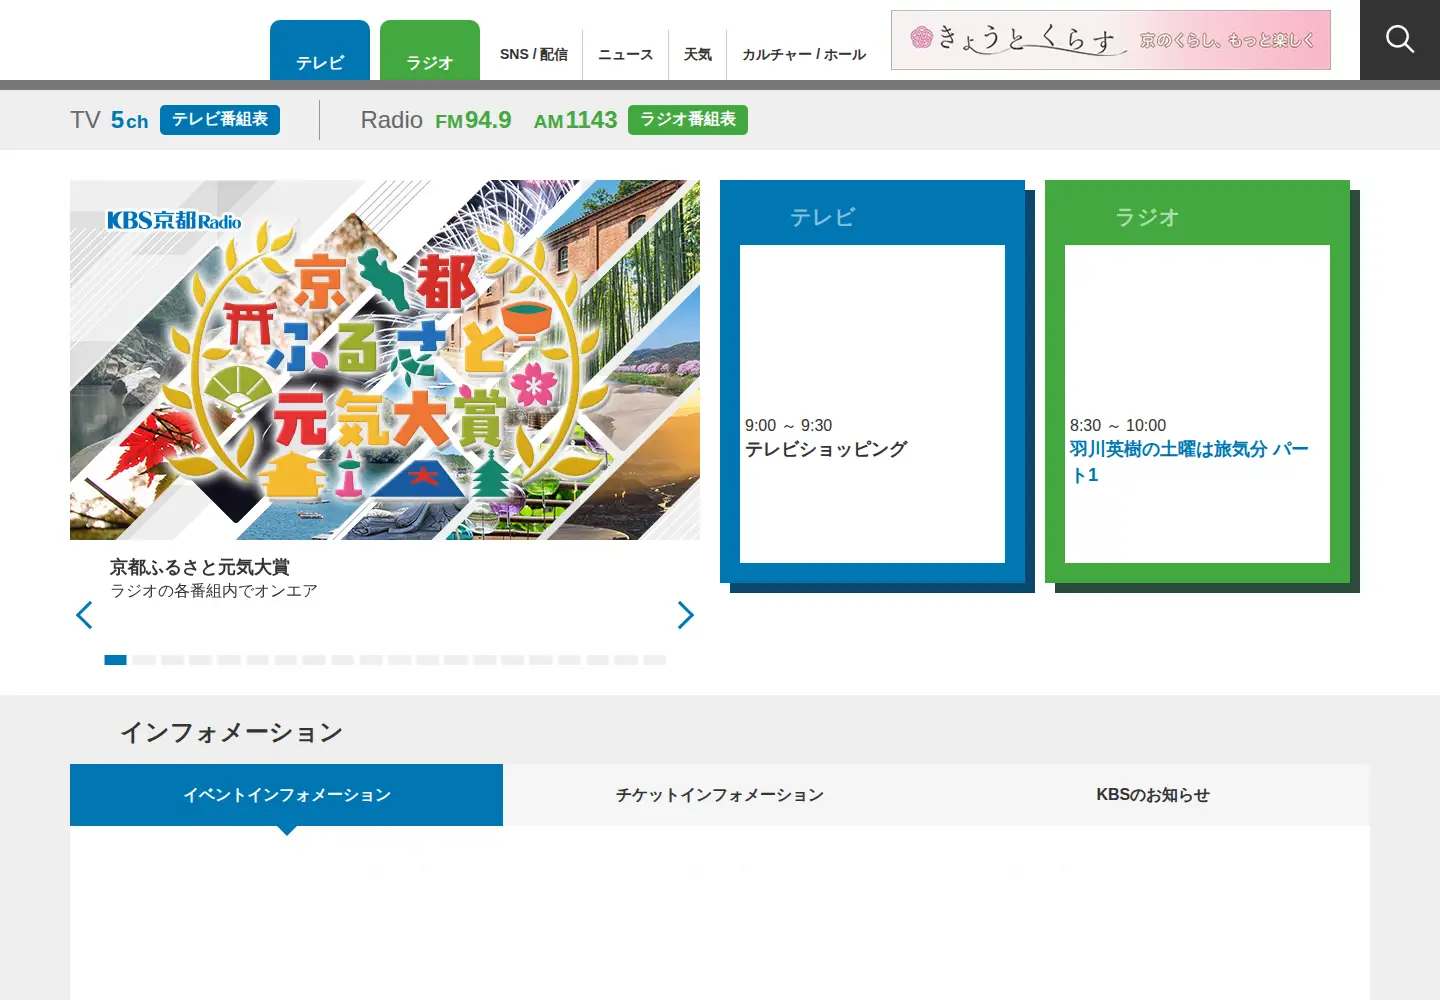The width and height of the screenshot is (1440, 1000).
Task: Click the TV 5ch label
Action: (109, 120)
